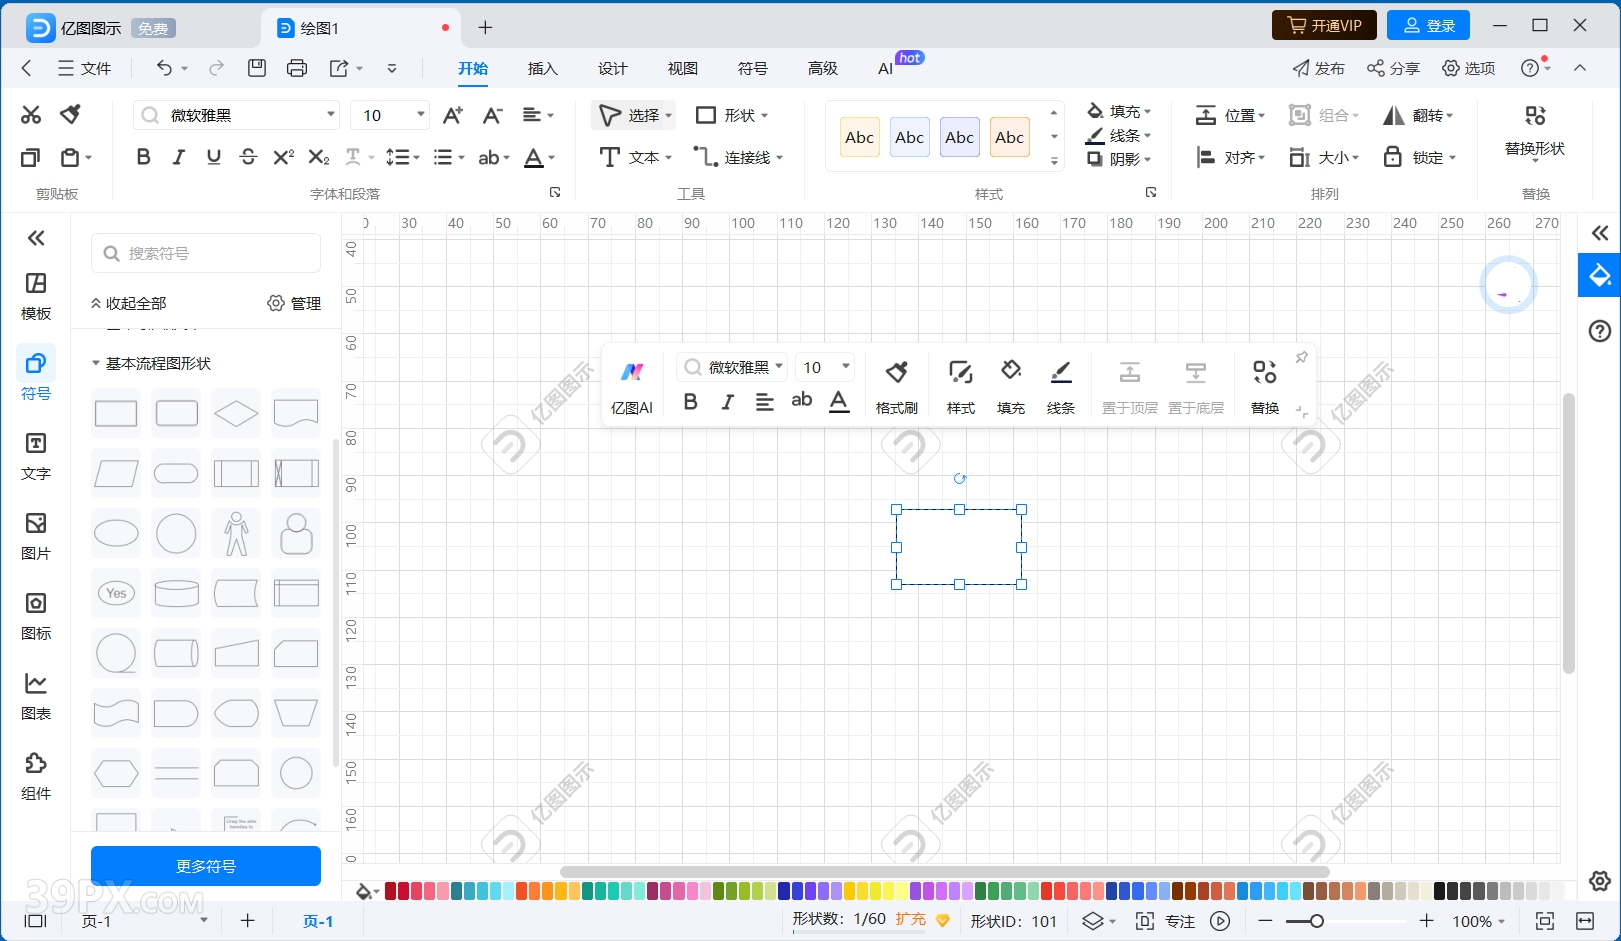Open the layers icon in status bar
This screenshot has height=941, width=1621.
[1093, 921]
